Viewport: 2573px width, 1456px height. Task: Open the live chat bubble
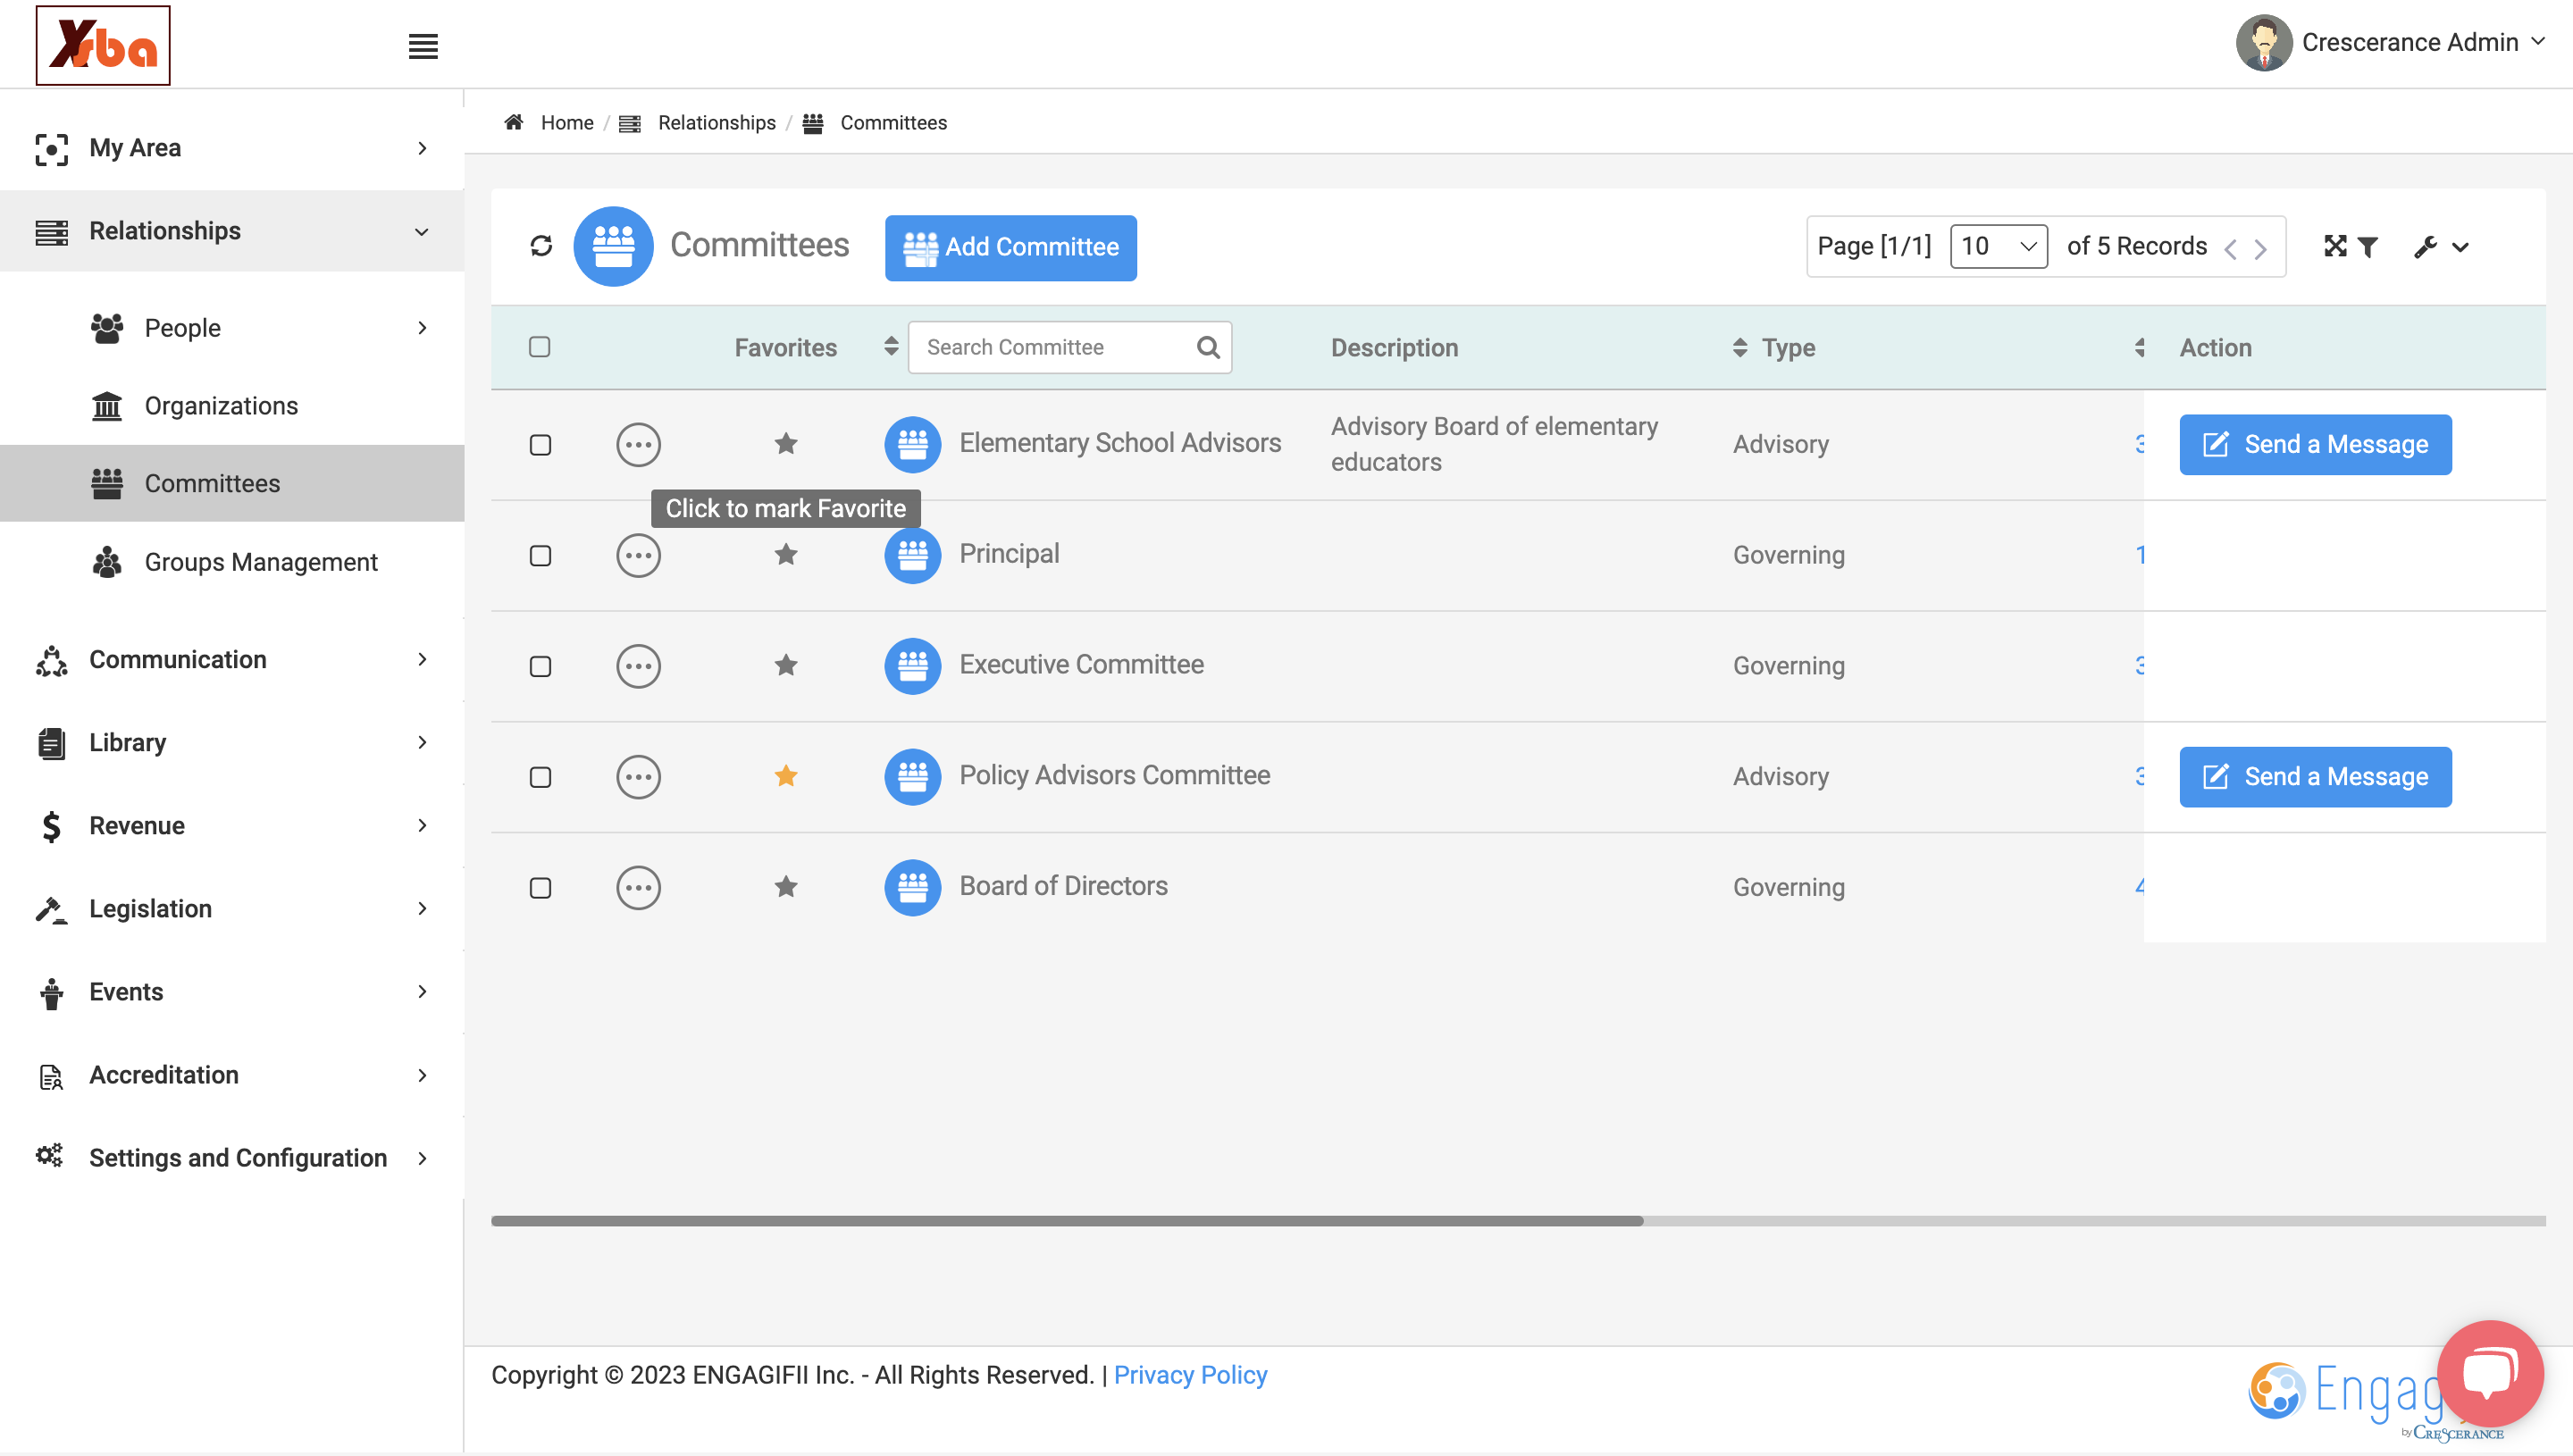pos(2490,1373)
